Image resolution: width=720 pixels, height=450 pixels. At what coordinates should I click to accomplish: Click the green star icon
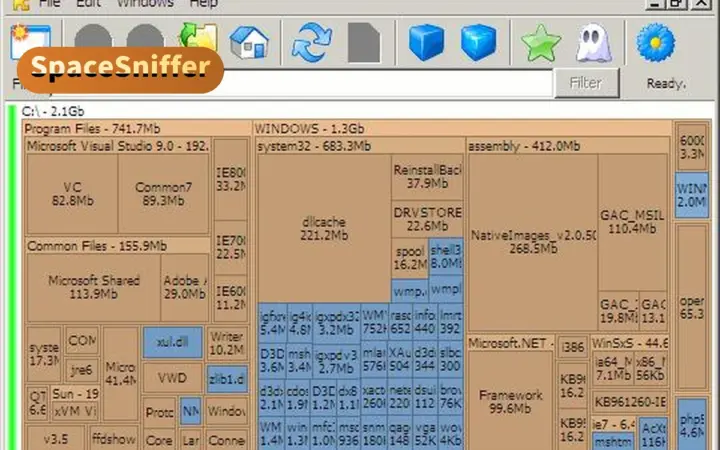pyautogui.click(x=540, y=43)
